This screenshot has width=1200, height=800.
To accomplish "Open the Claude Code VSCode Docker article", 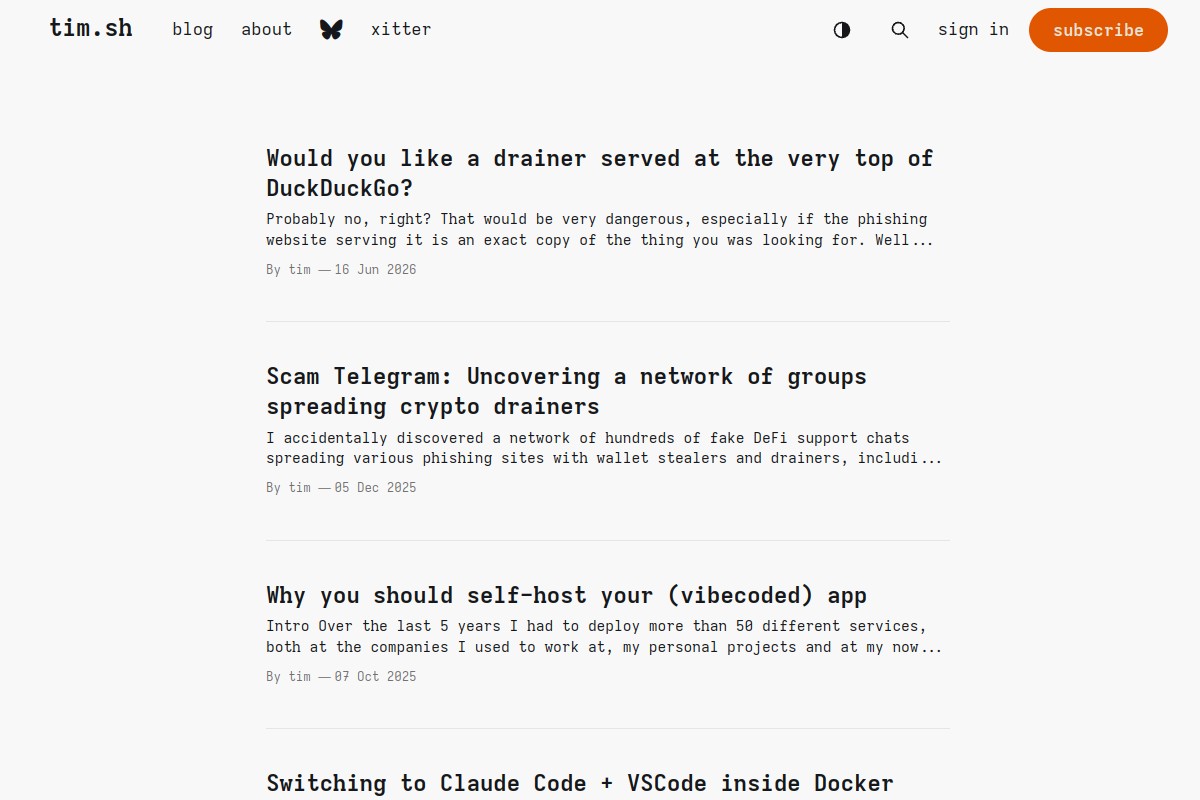I will tap(580, 783).
